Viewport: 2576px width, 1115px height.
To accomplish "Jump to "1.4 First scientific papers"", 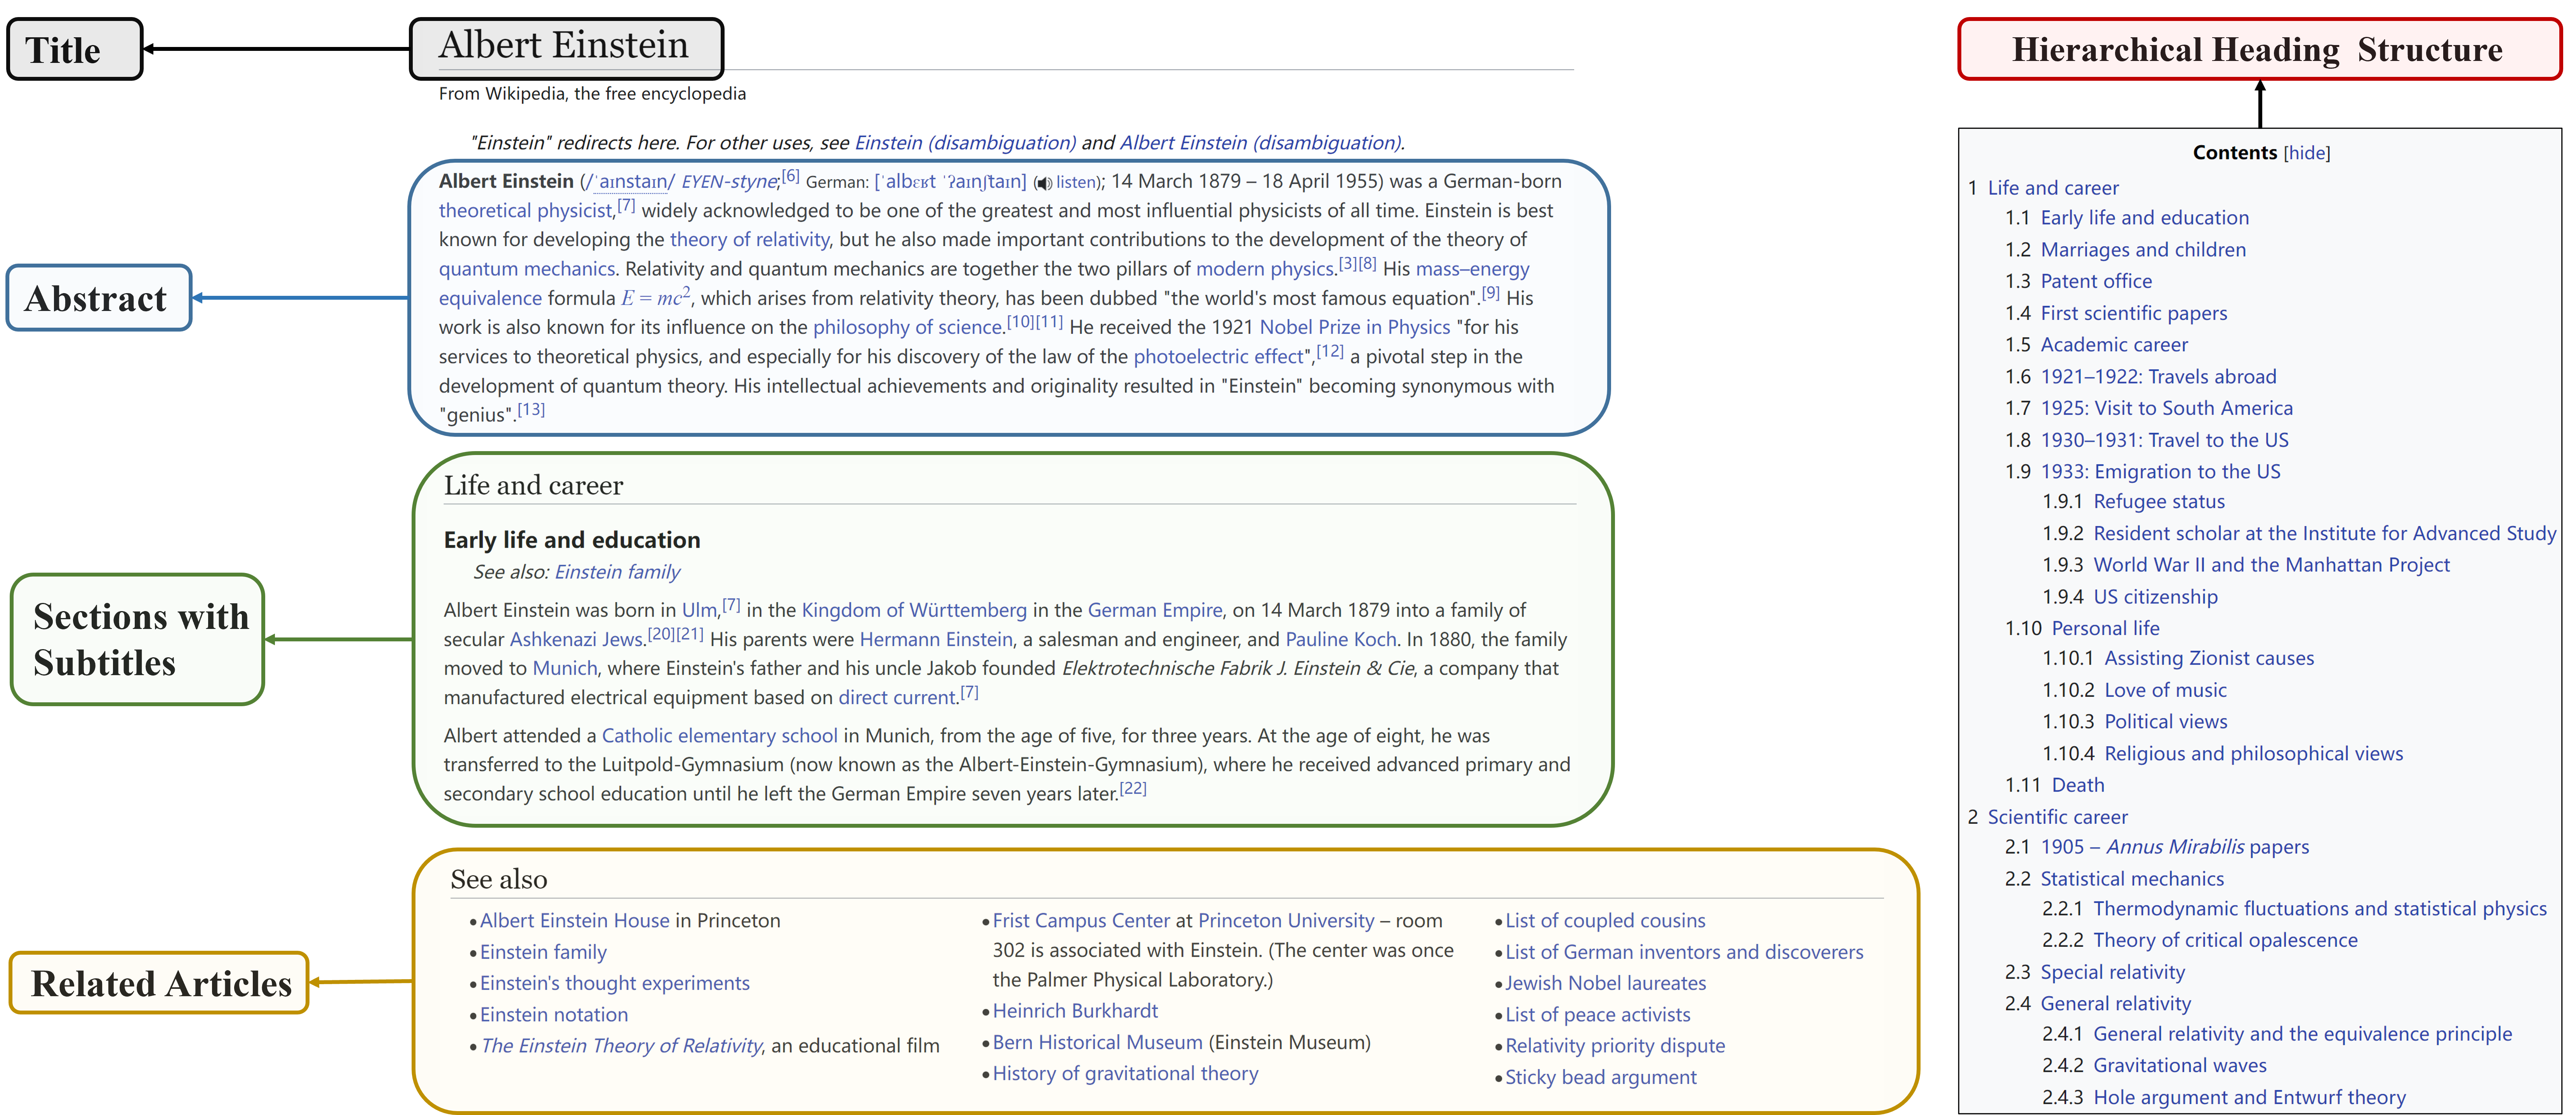I will click(x=2116, y=314).
